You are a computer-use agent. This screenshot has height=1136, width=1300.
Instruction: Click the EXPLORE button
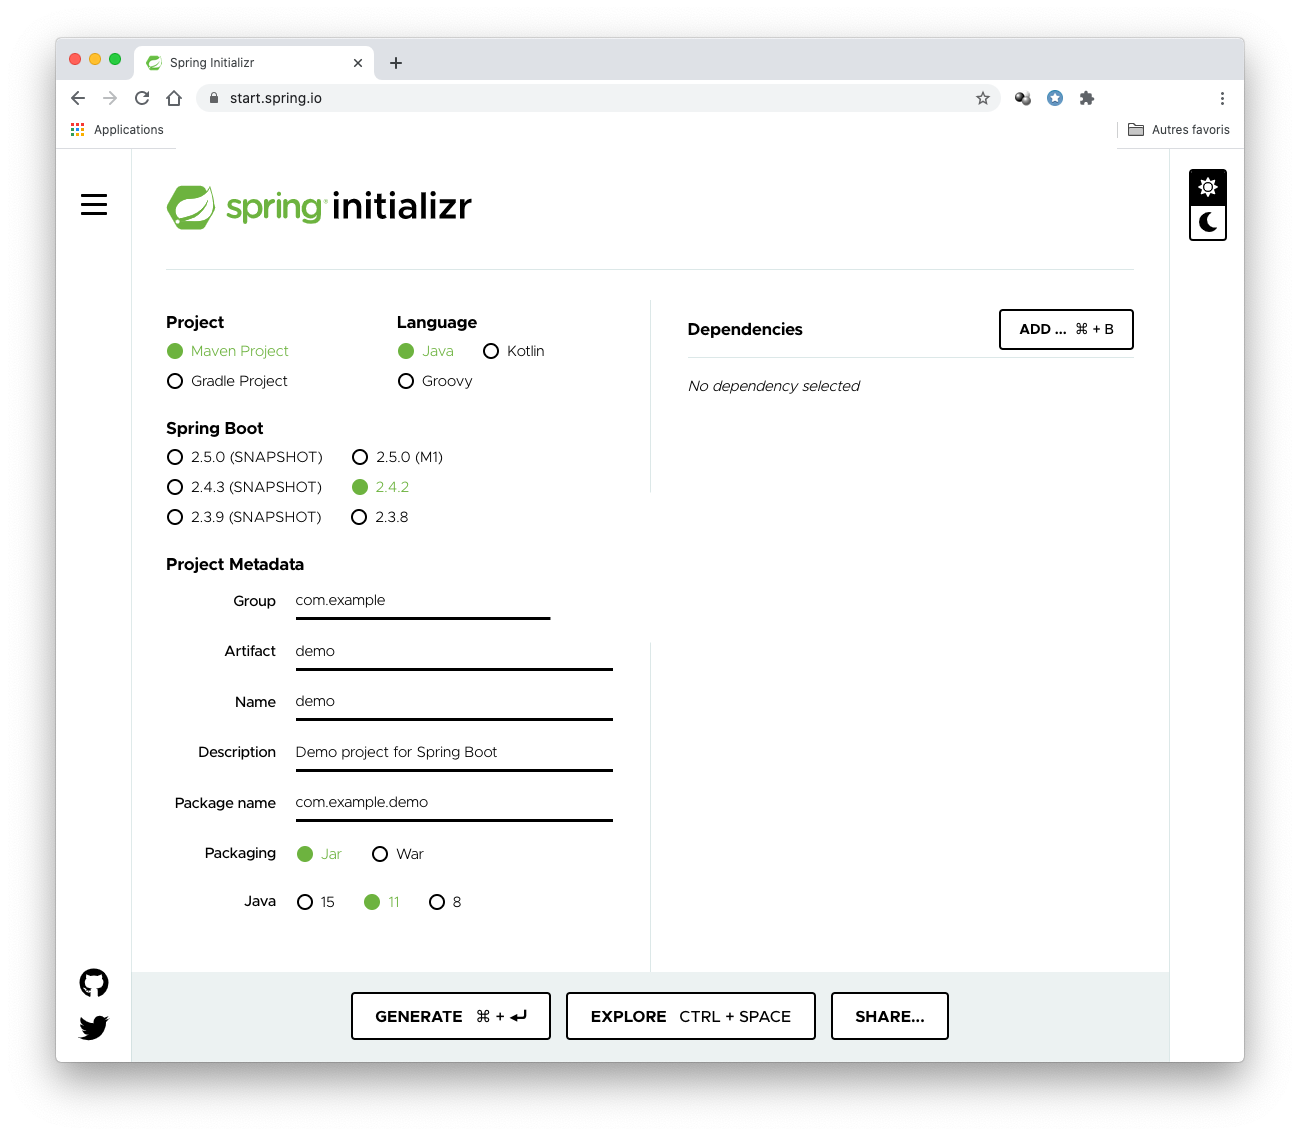691,1016
